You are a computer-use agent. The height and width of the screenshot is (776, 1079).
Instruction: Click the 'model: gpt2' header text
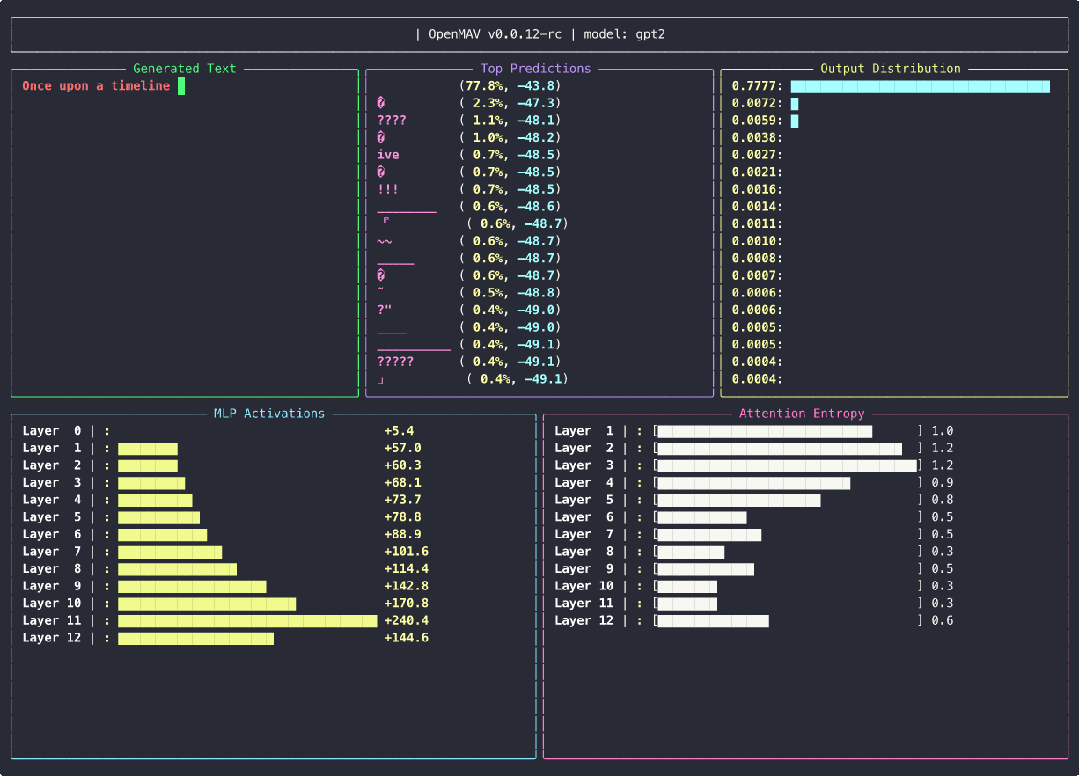tap(624, 34)
